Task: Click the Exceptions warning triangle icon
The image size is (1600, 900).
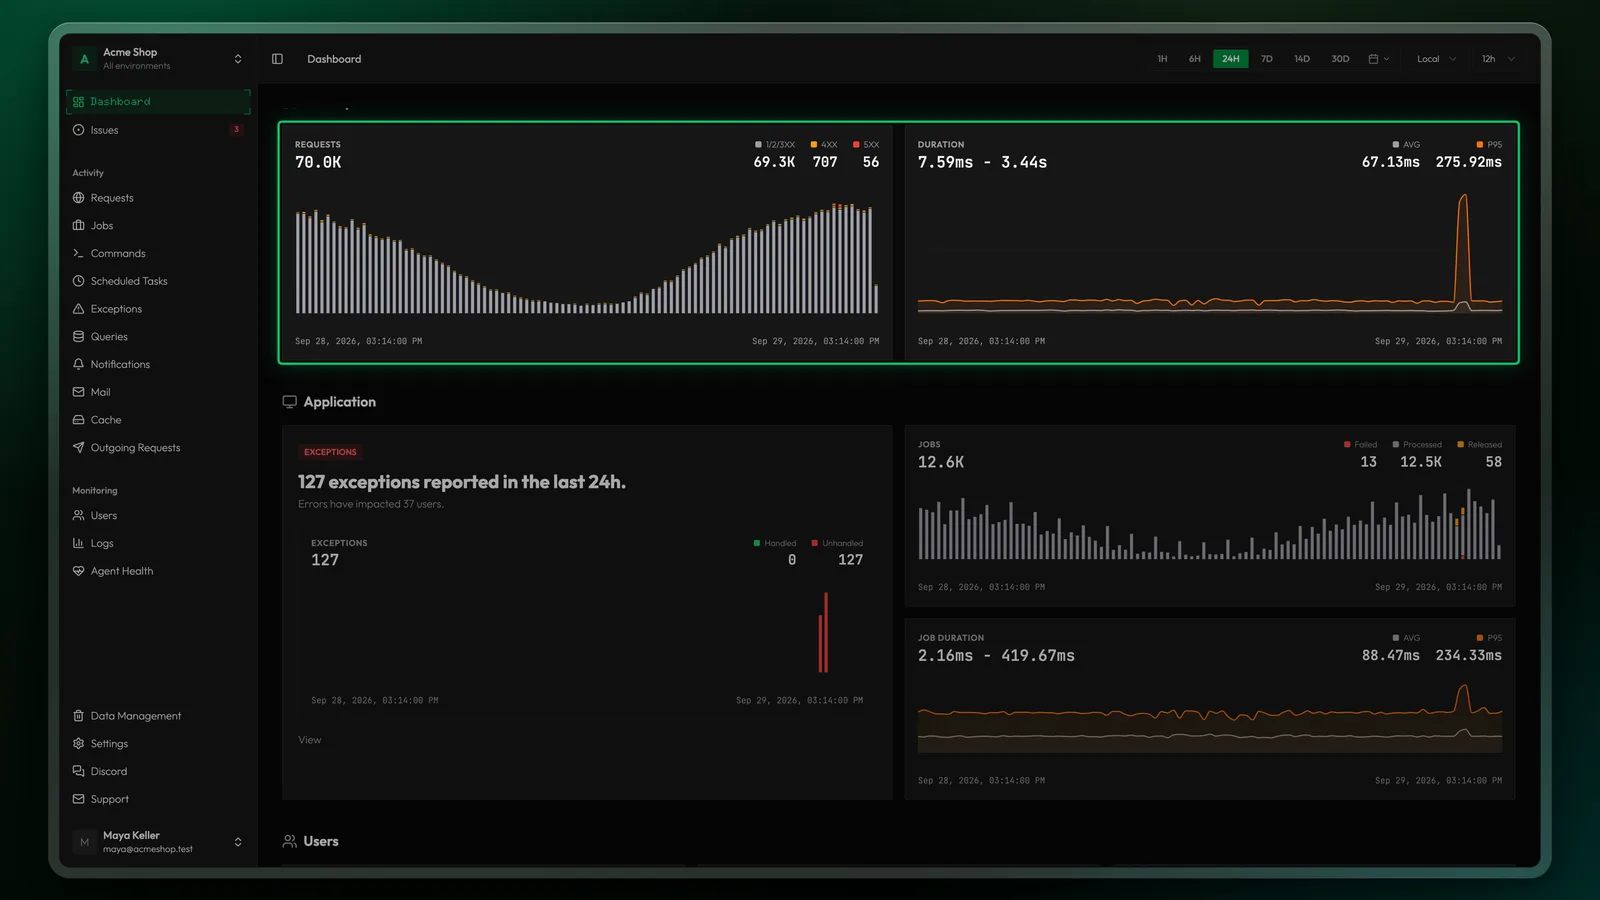Action: [78, 309]
